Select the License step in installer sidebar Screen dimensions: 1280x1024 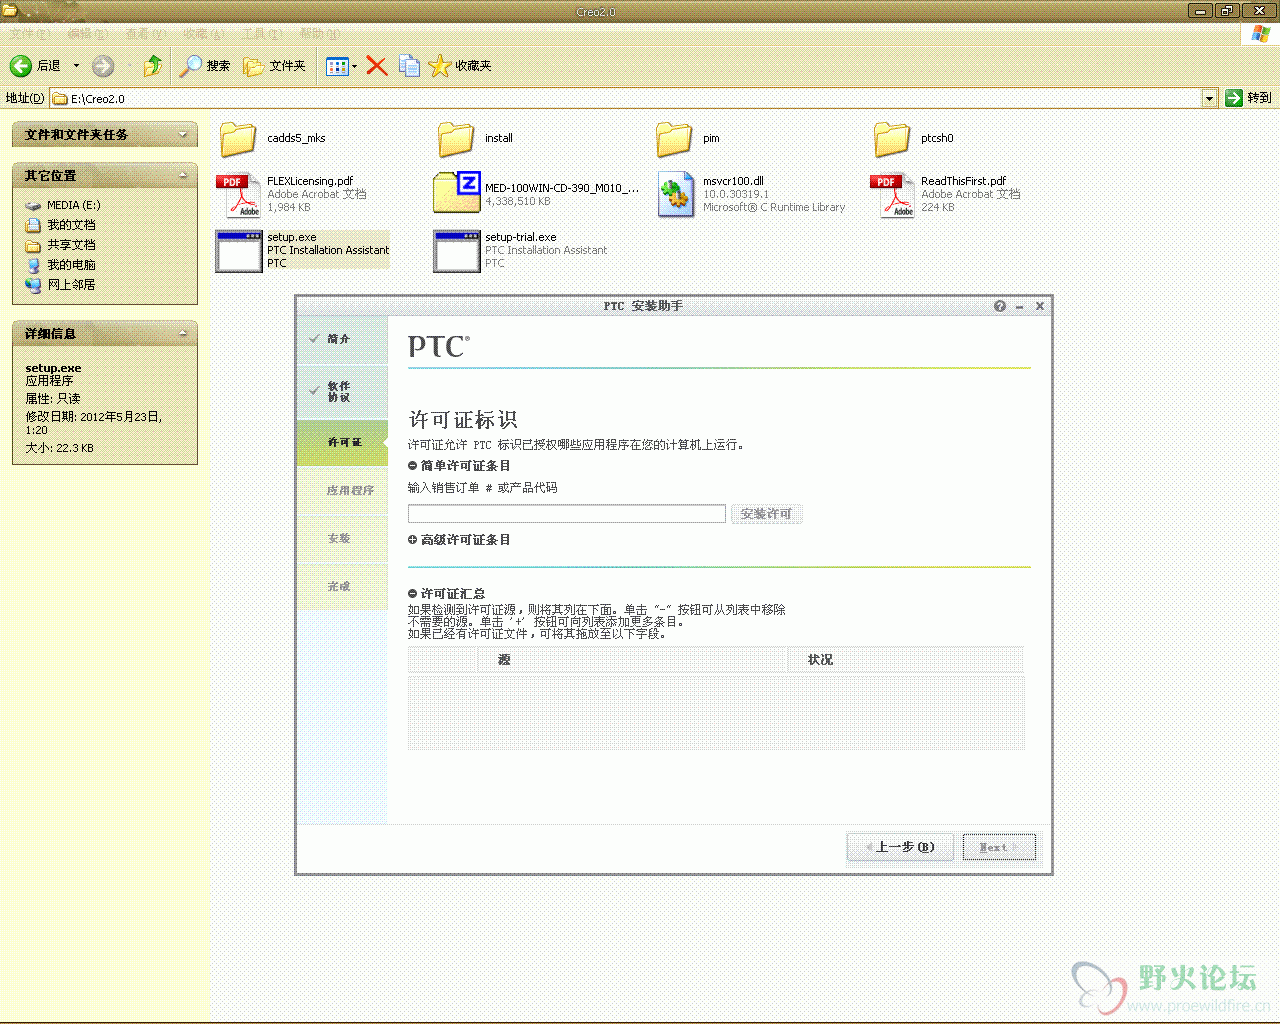coord(342,442)
